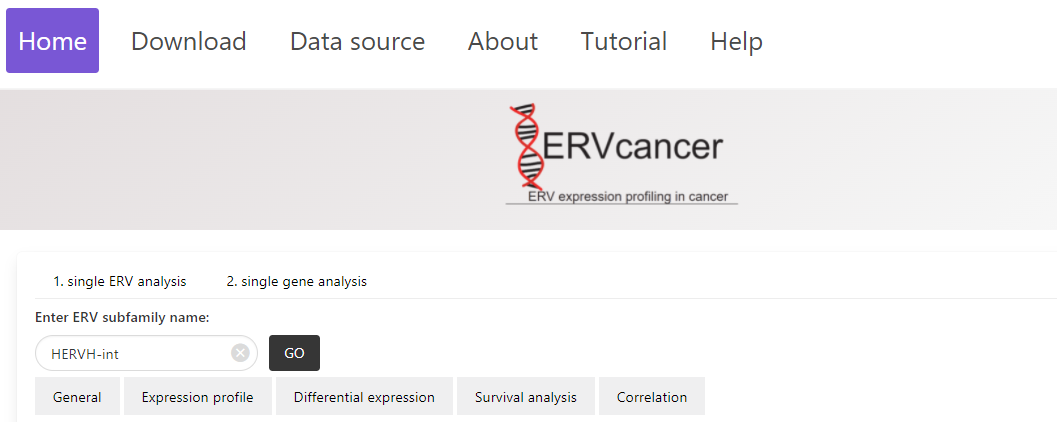Open the Download page
Viewport: 1057px width, 422px height.
coord(188,41)
